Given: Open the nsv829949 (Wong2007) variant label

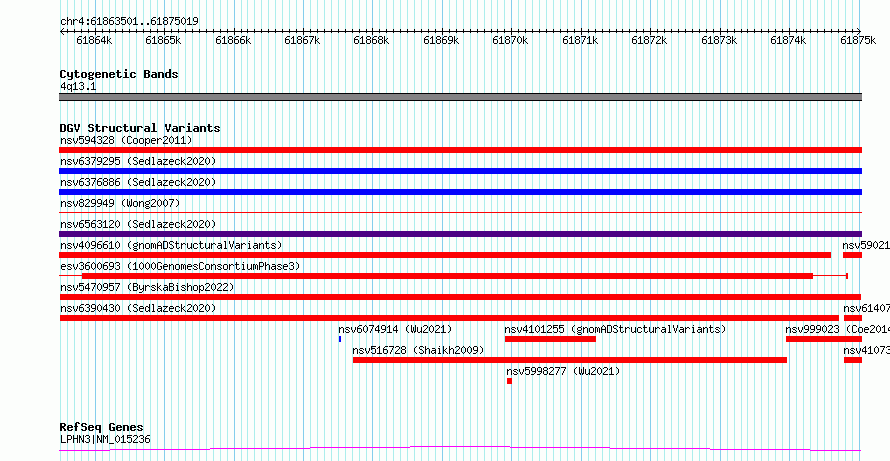Looking at the screenshot, I should click(x=120, y=203).
